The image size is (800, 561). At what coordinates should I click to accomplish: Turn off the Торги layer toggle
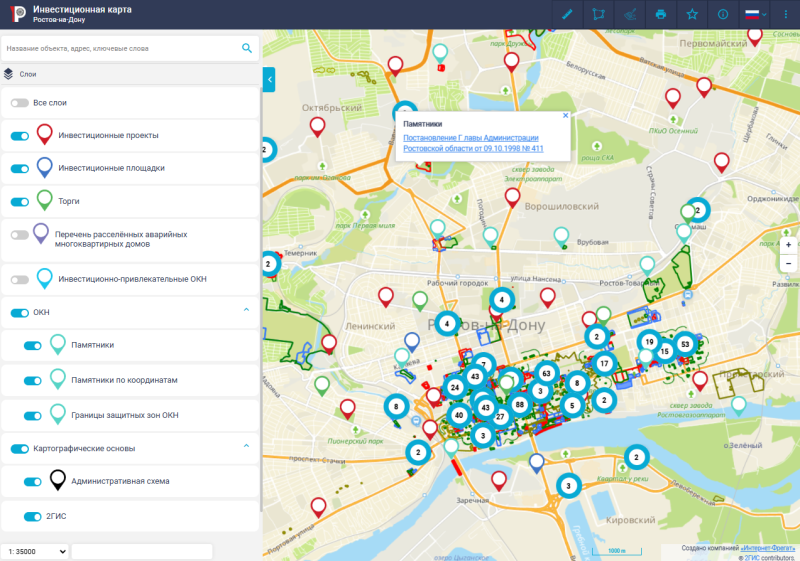pos(19,201)
